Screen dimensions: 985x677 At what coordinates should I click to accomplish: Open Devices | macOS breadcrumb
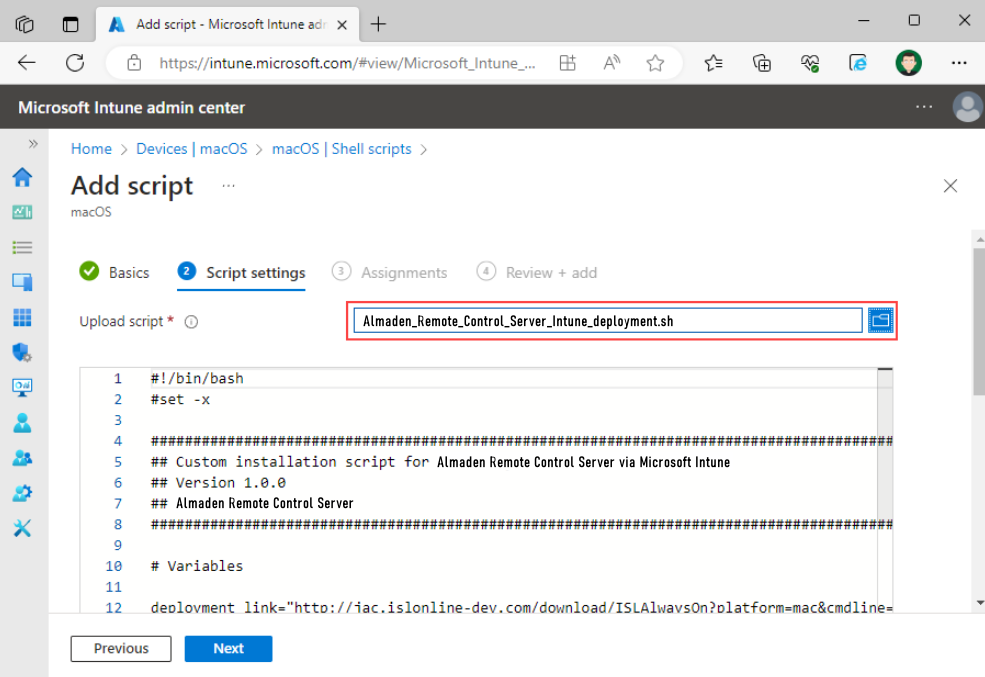[x=192, y=149]
